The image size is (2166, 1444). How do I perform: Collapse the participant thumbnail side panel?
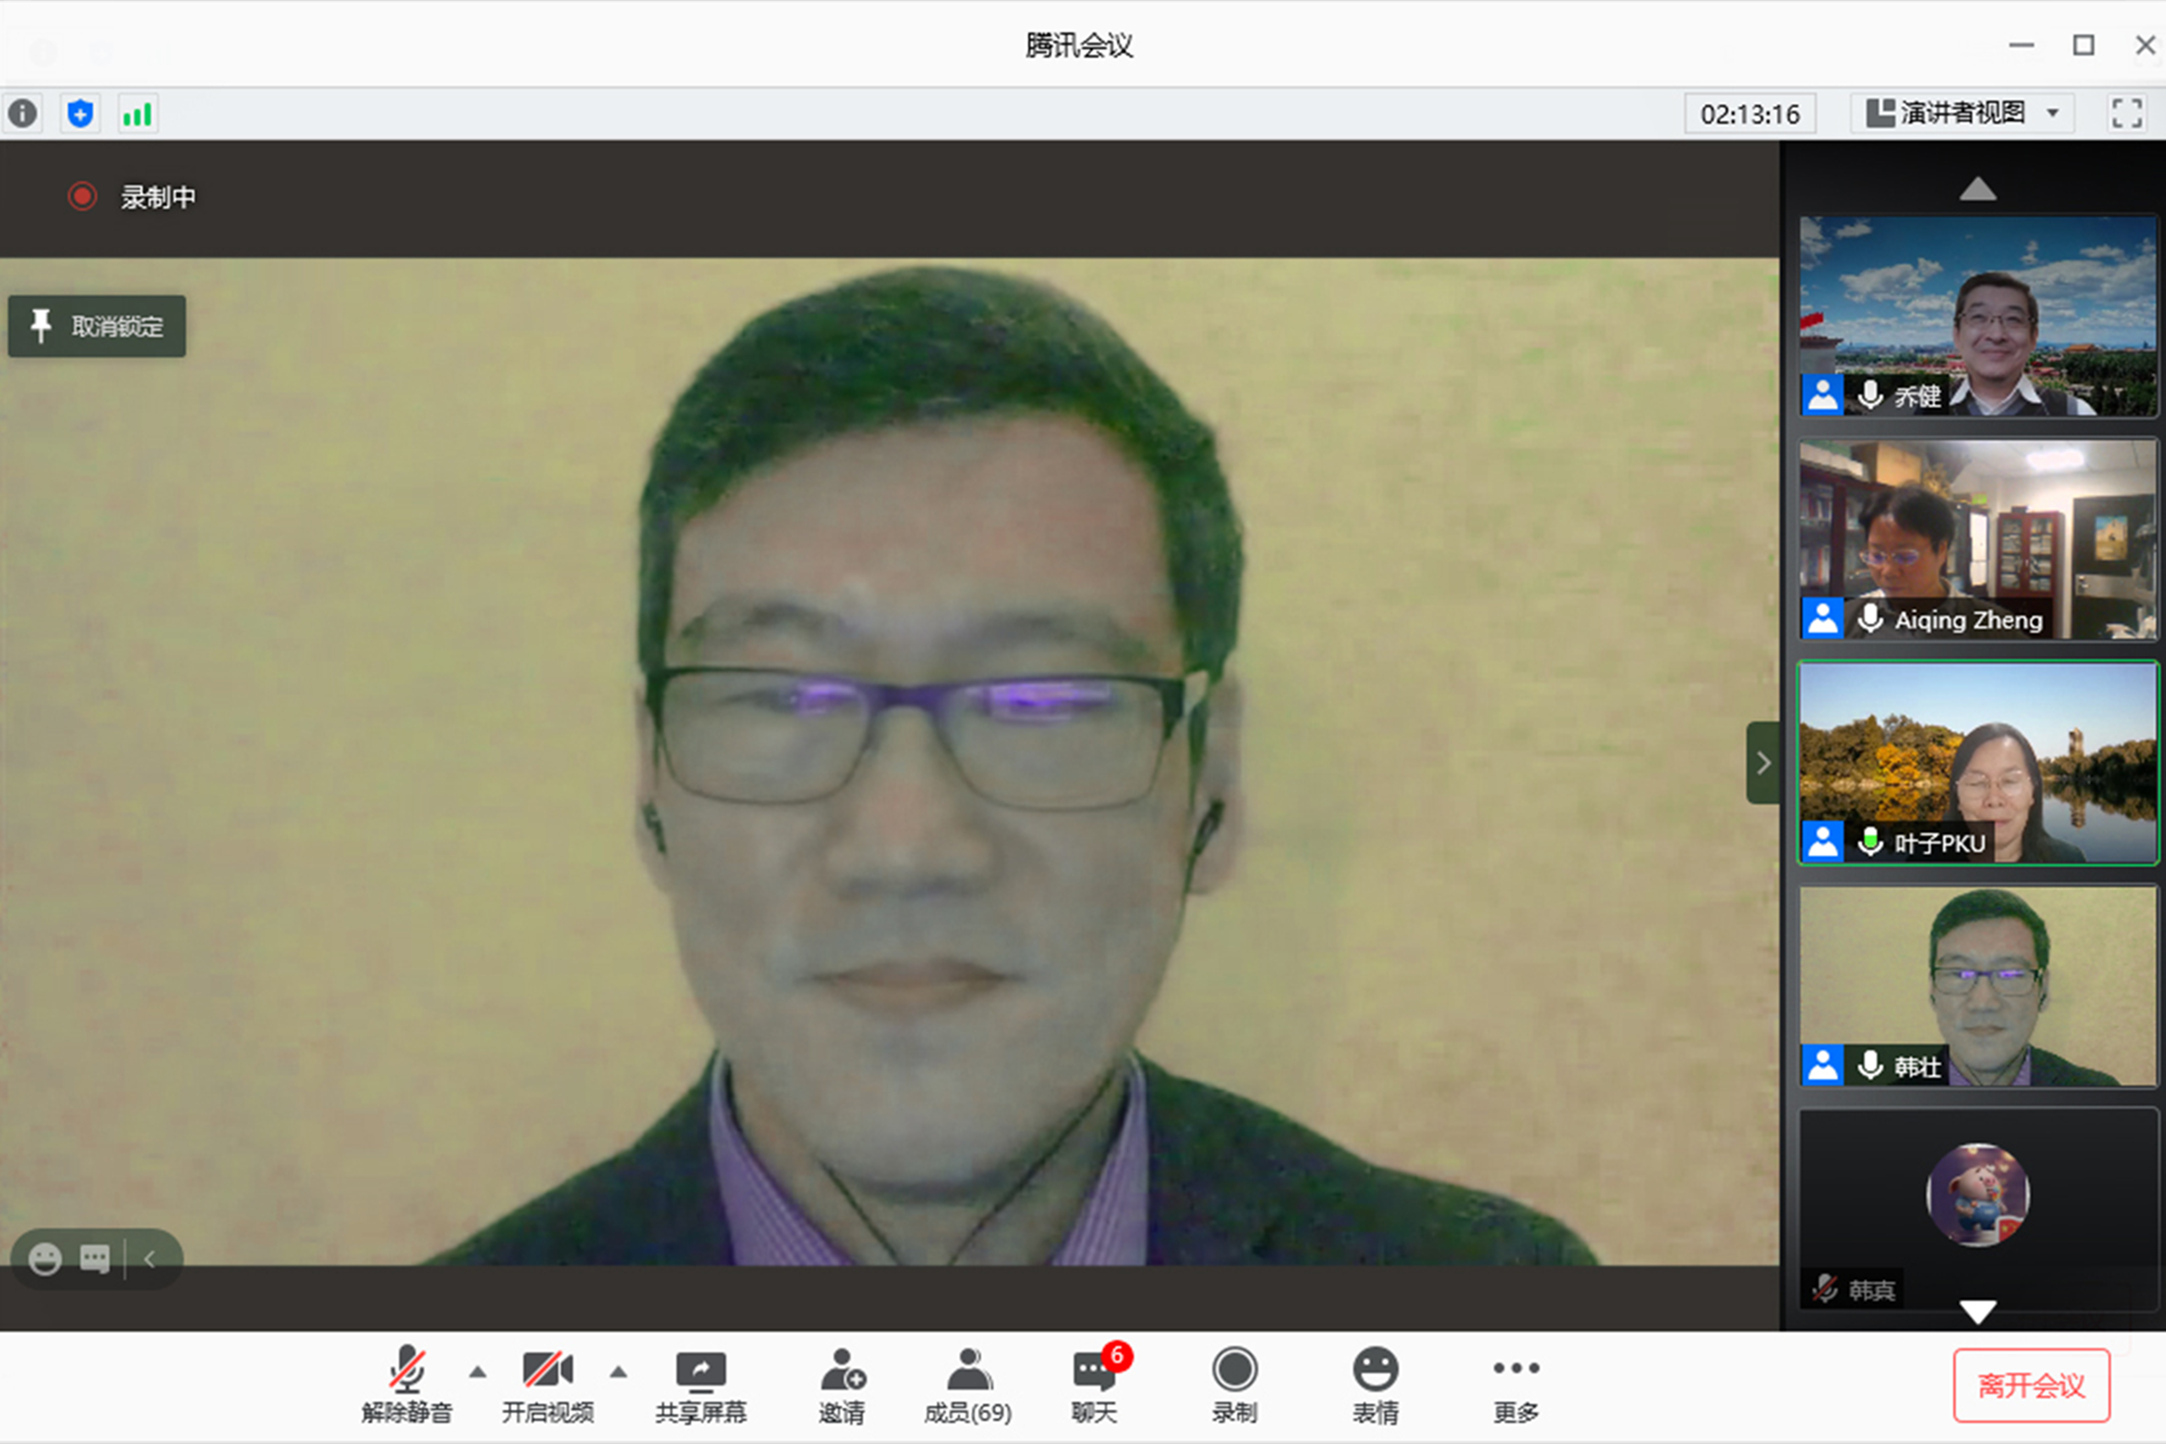(x=1763, y=763)
